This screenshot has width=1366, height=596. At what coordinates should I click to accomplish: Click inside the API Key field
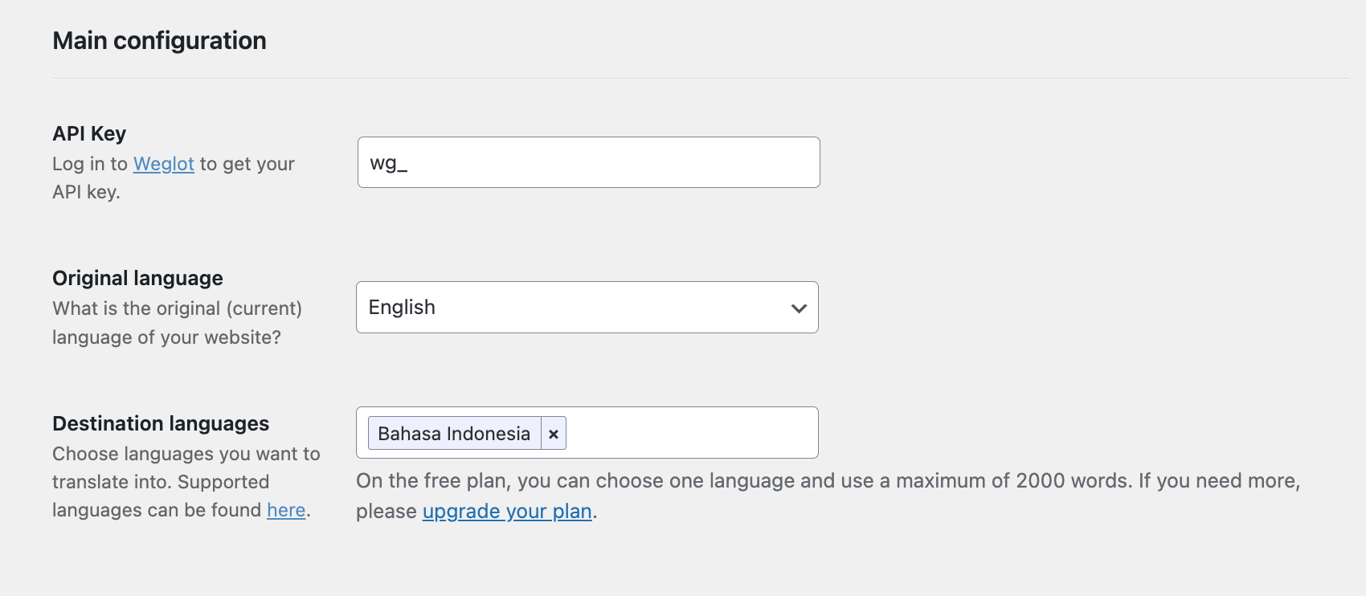click(588, 162)
